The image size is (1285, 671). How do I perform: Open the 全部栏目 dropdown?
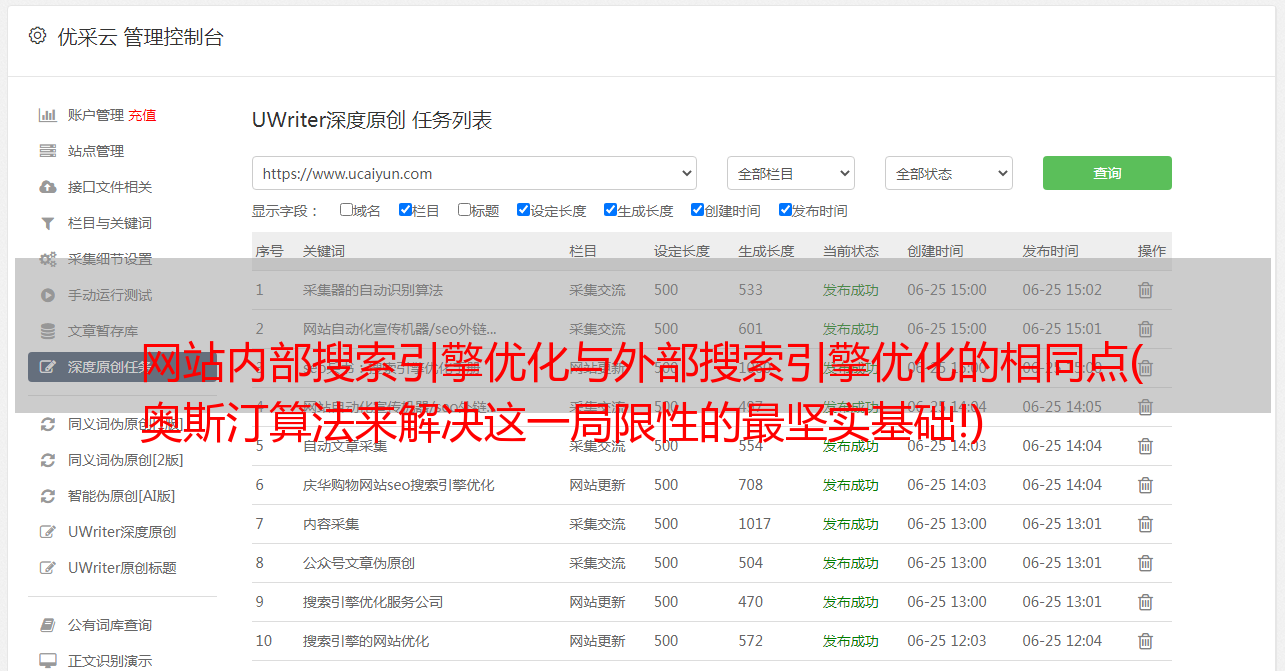791,173
